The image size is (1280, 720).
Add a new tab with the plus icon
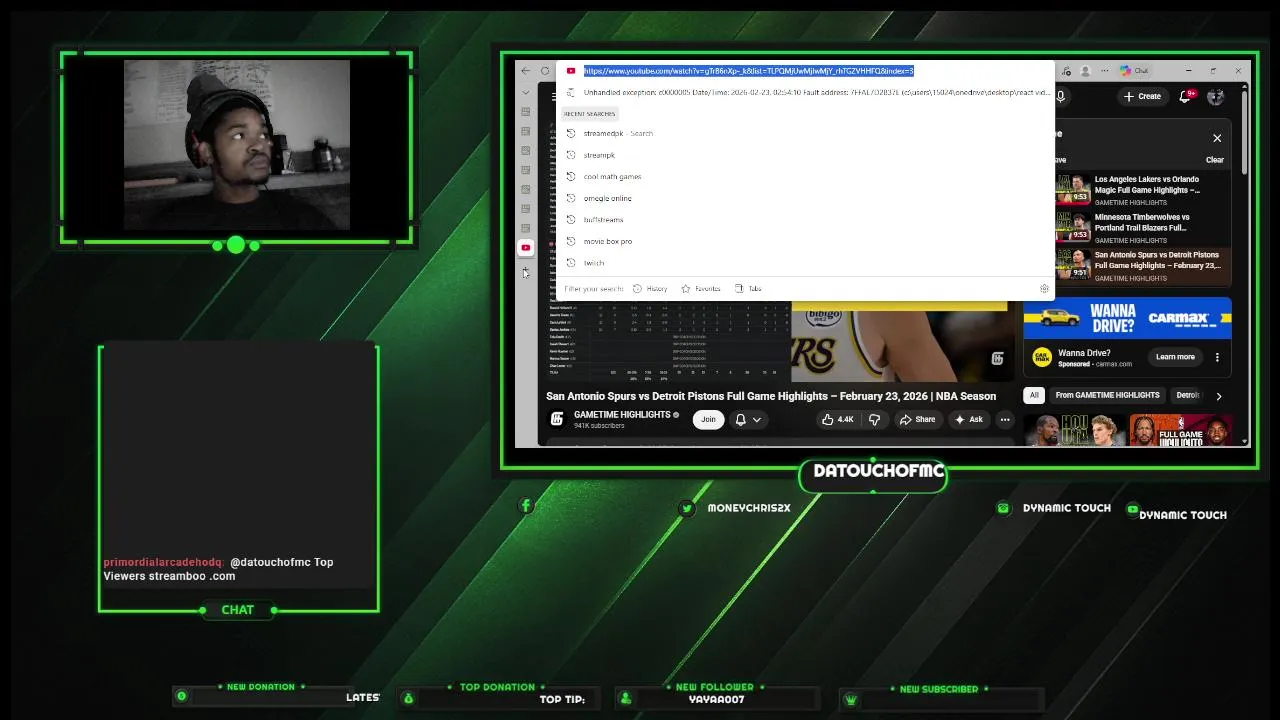(526, 272)
